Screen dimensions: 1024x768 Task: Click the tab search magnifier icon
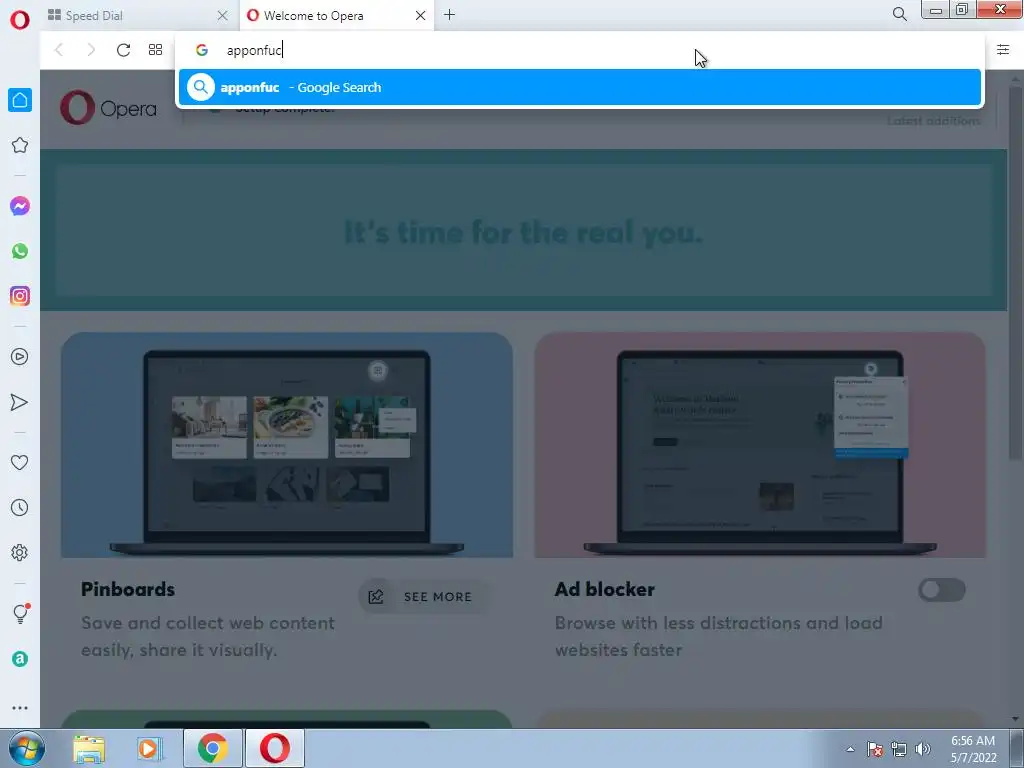click(x=899, y=14)
